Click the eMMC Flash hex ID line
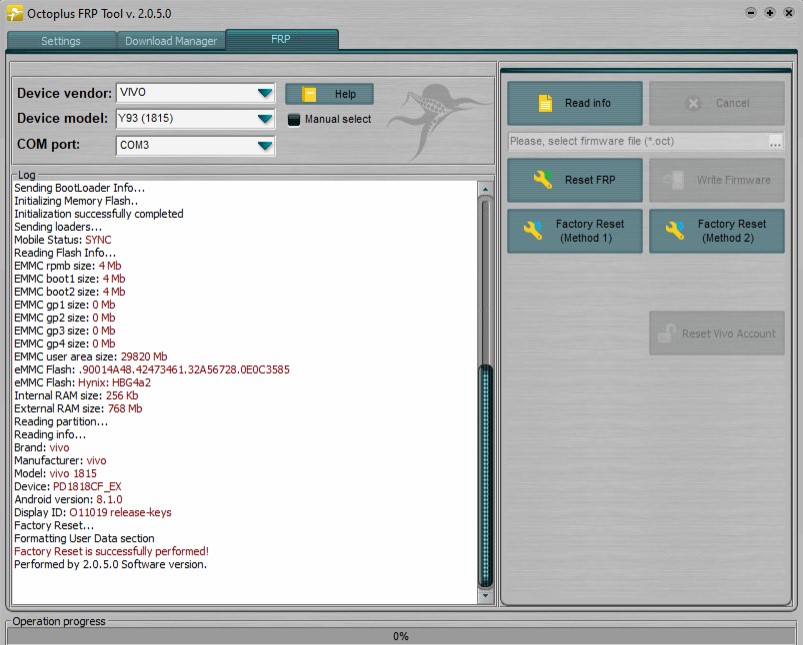This screenshot has width=803, height=645. (x=152, y=369)
